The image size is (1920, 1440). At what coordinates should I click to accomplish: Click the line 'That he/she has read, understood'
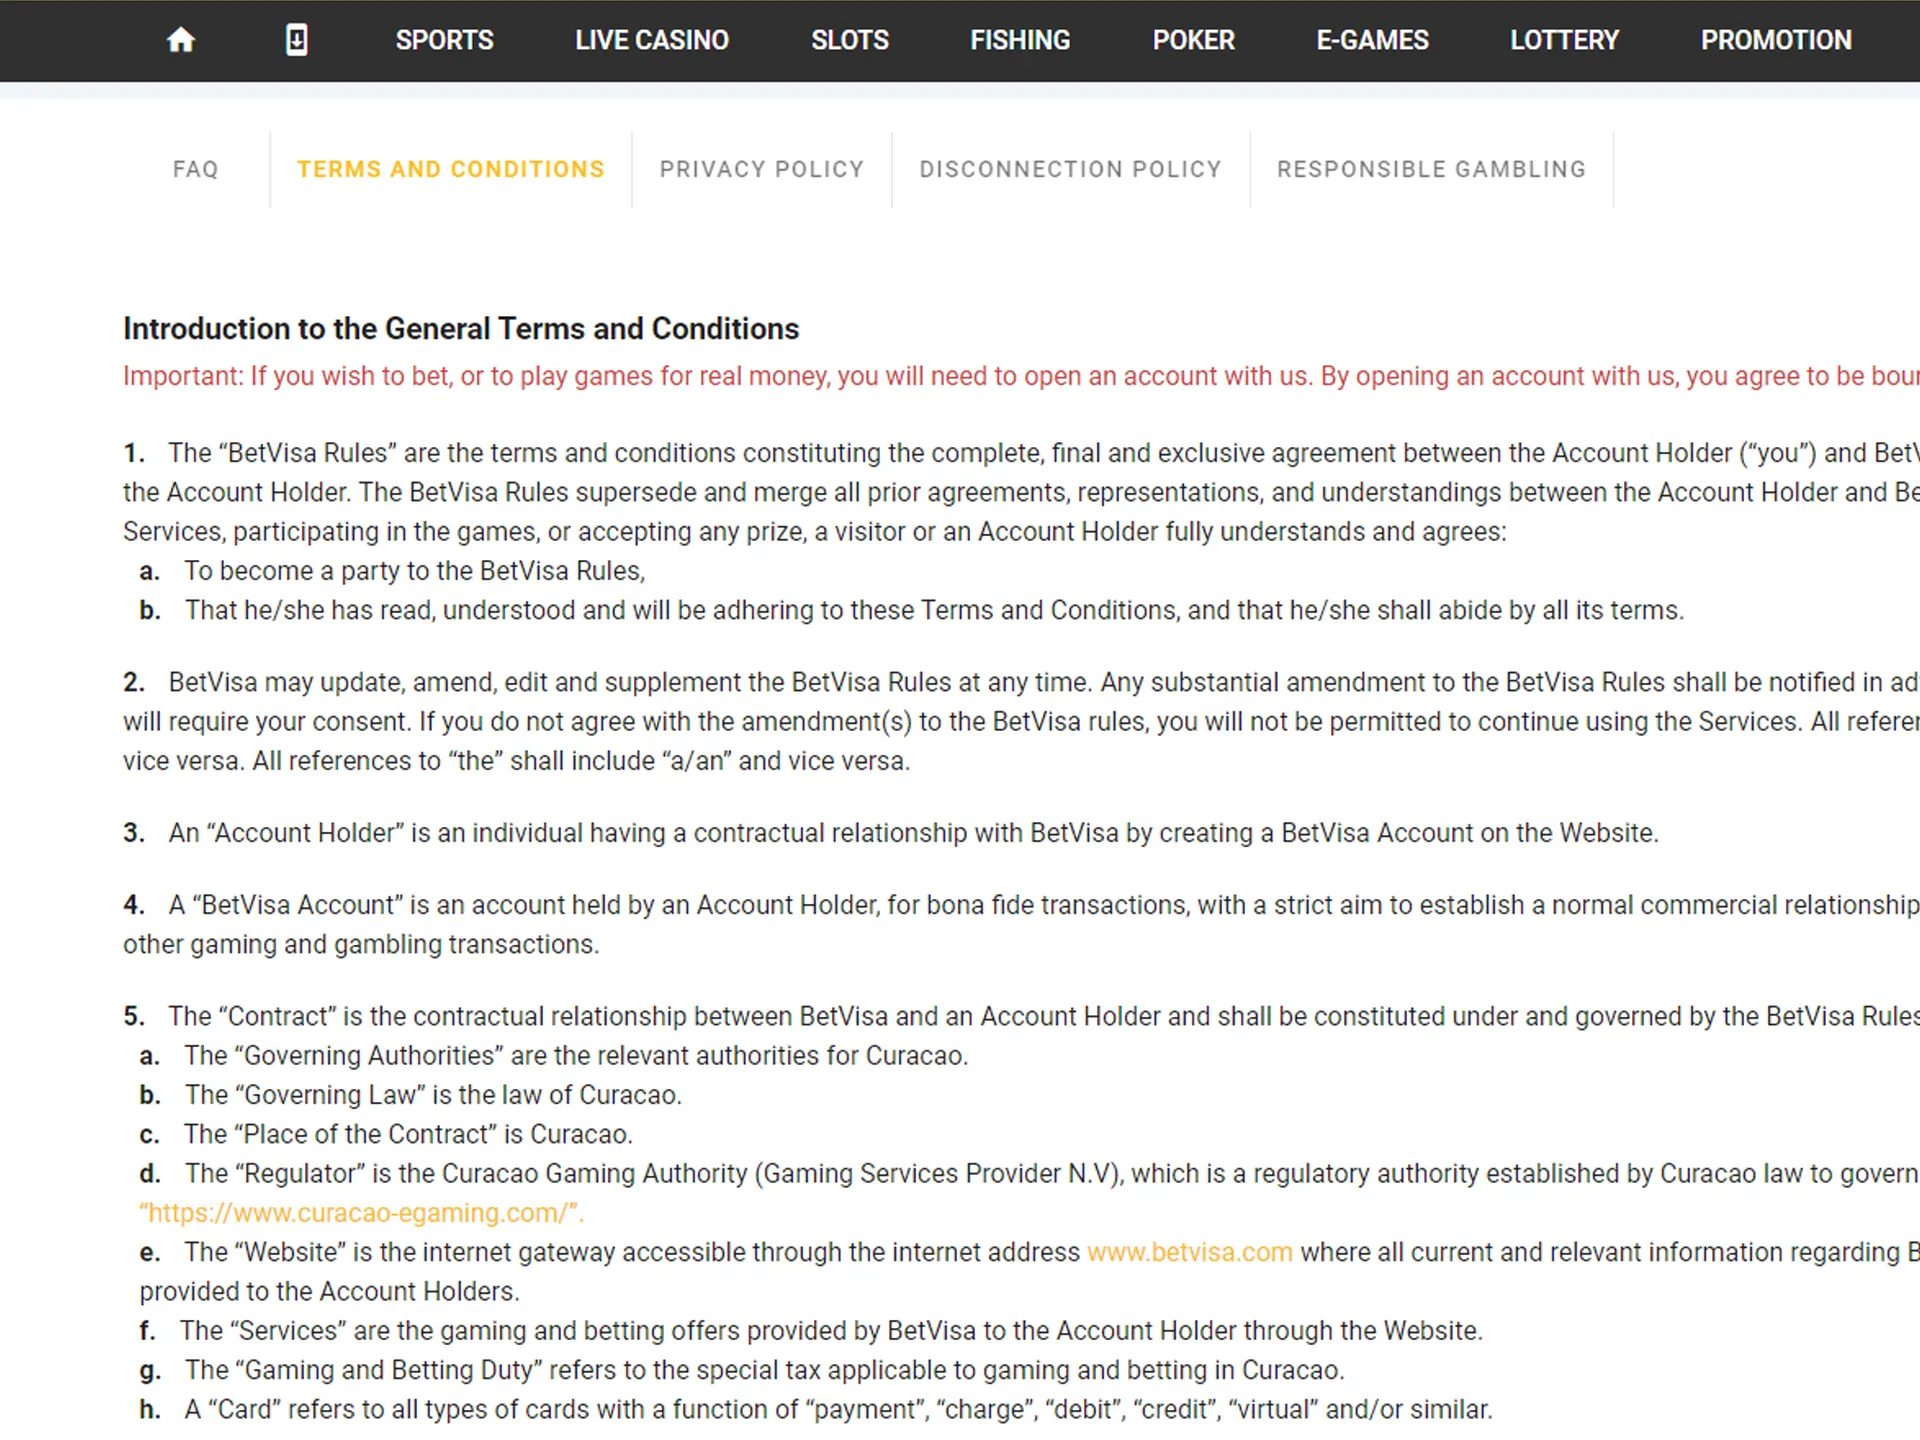click(x=934, y=610)
